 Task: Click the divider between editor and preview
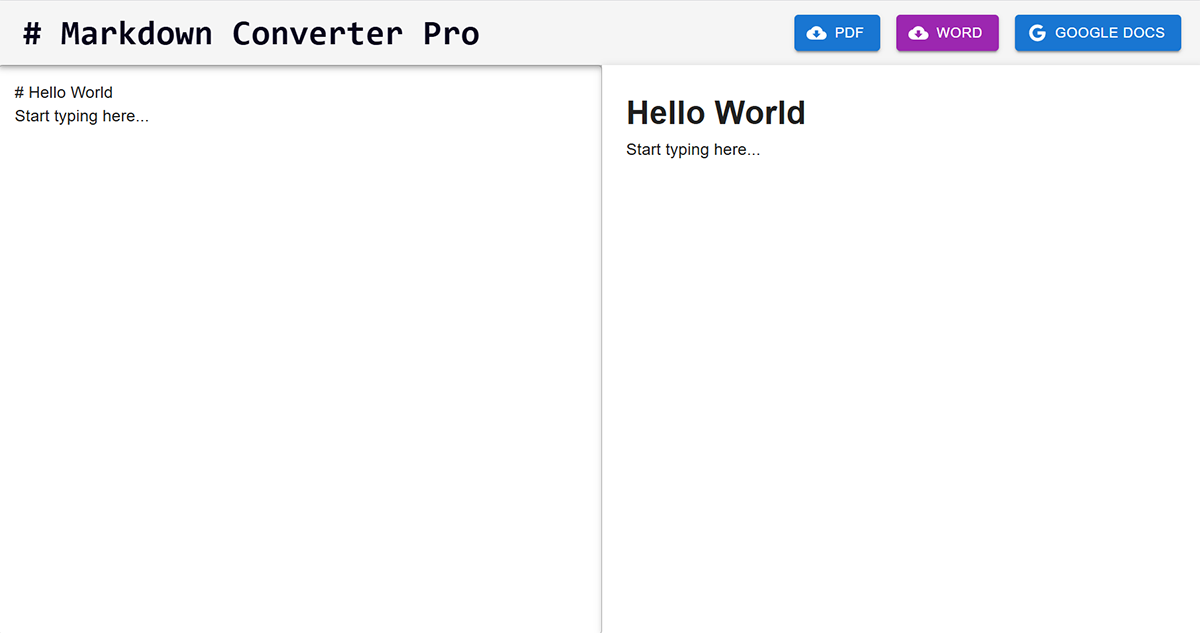pyautogui.click(x=602, y=350)
